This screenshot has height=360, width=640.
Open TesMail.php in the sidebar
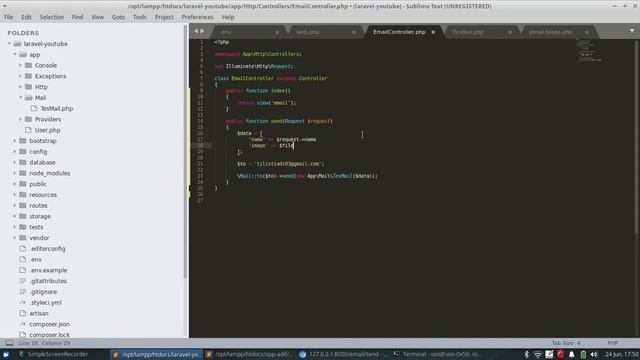[x=57, y=109]
